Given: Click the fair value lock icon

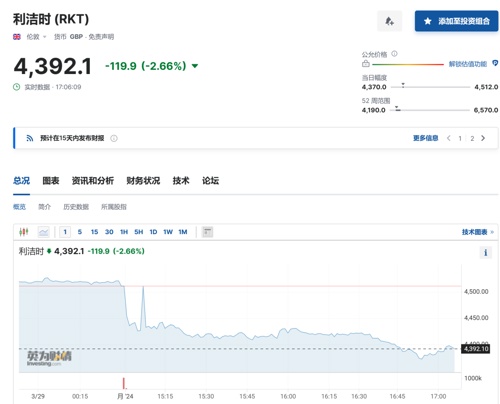Looking at the screenshot, I should coord(366,64).
